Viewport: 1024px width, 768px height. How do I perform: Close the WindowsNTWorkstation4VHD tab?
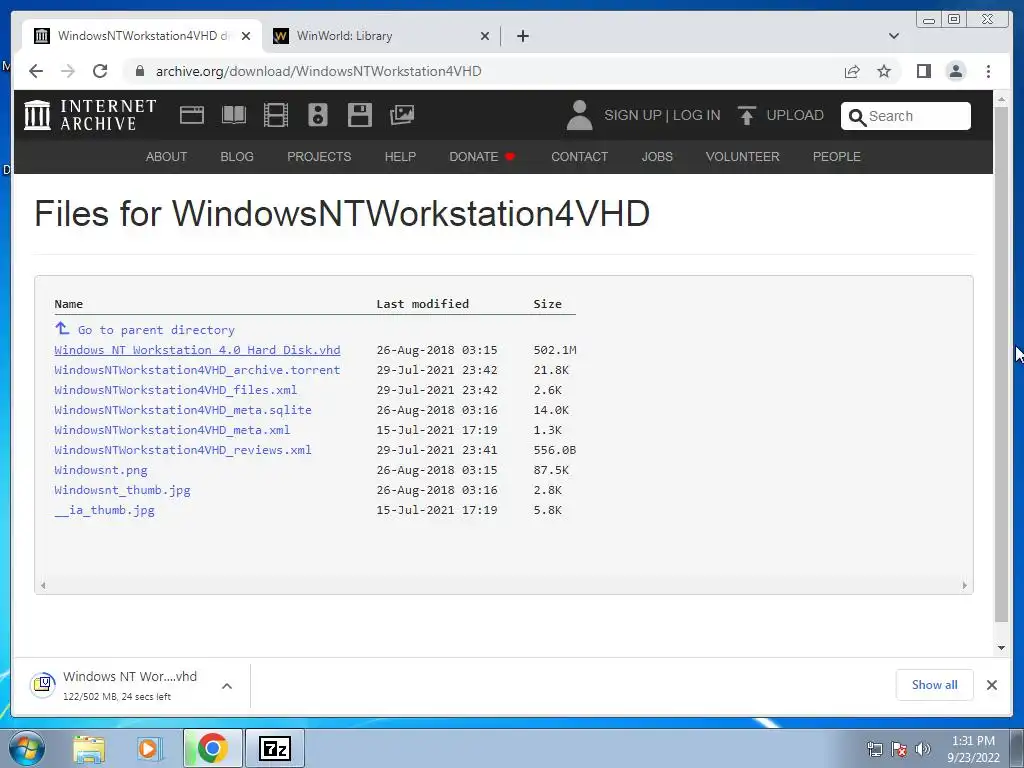click(x=246, y=36)
